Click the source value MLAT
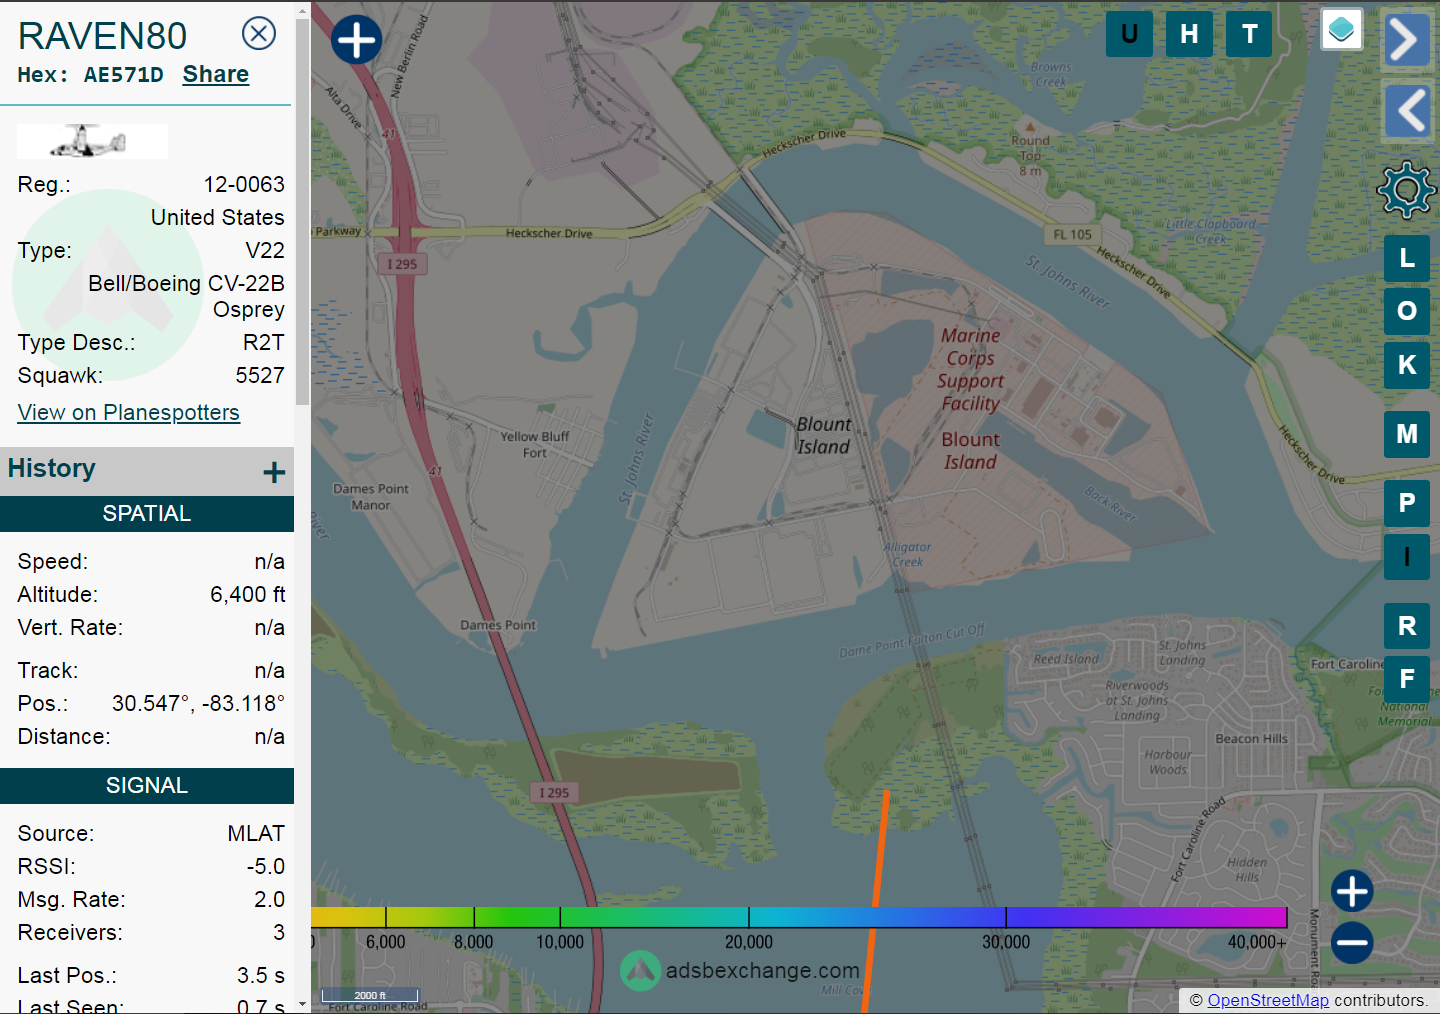The height and width of the screenshot is (1014, 1440). click(256, 833)
